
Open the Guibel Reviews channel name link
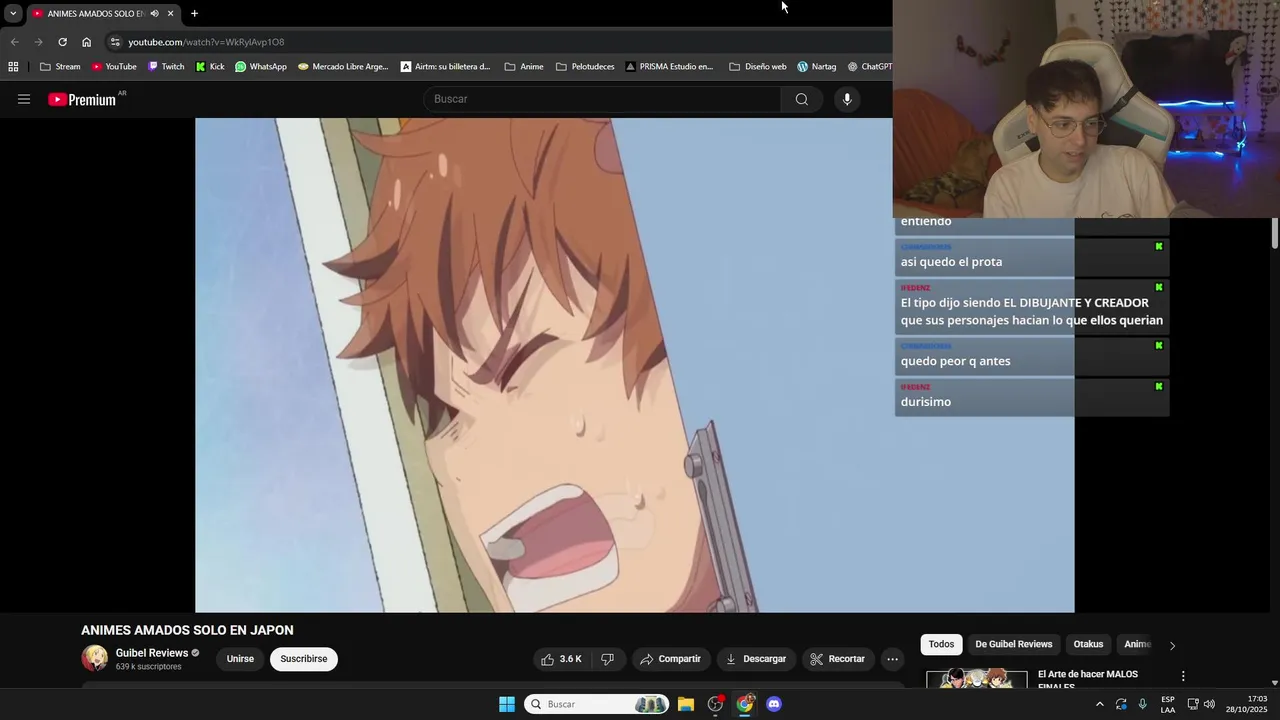[x=152, y=653]
